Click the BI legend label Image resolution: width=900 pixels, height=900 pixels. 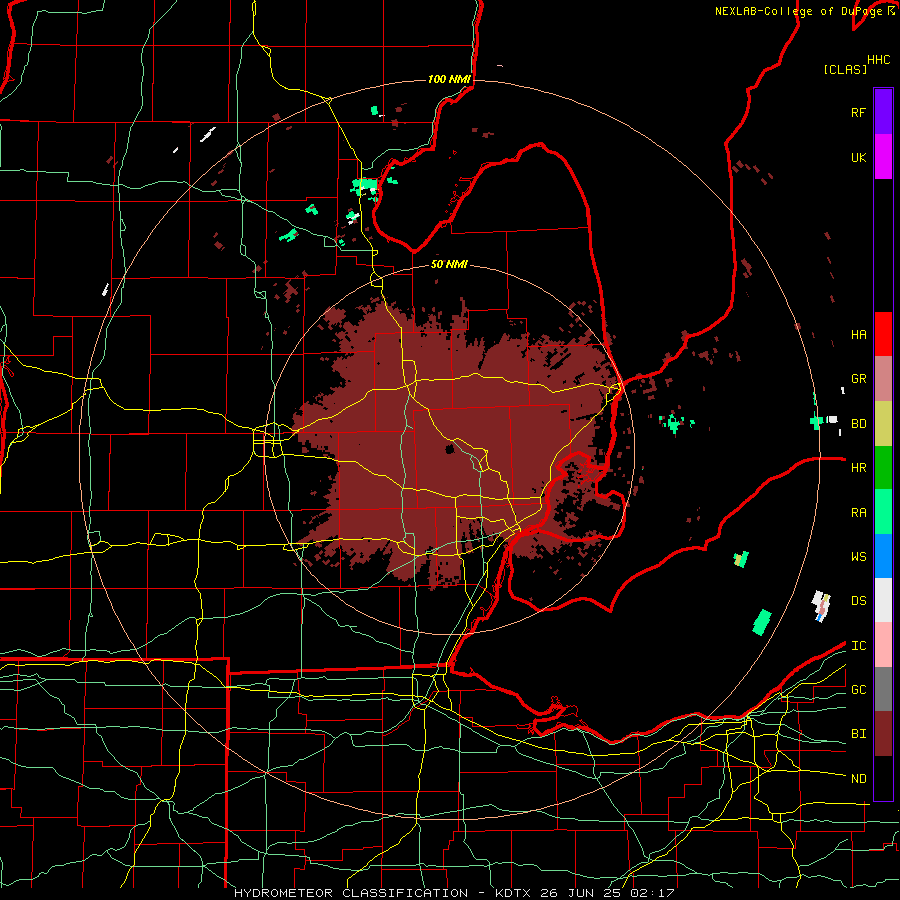tap(859, 734)
